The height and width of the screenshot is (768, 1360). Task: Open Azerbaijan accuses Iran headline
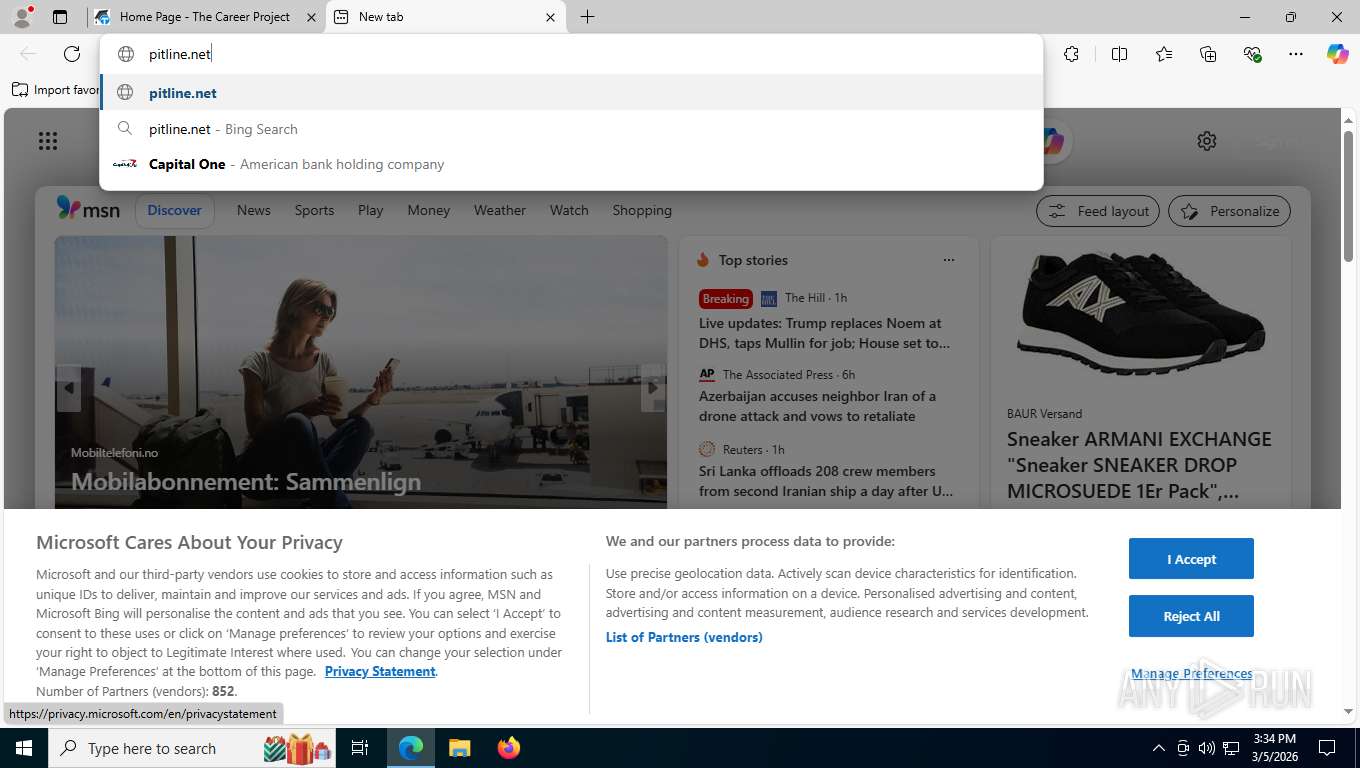click(x=818, y=406)
